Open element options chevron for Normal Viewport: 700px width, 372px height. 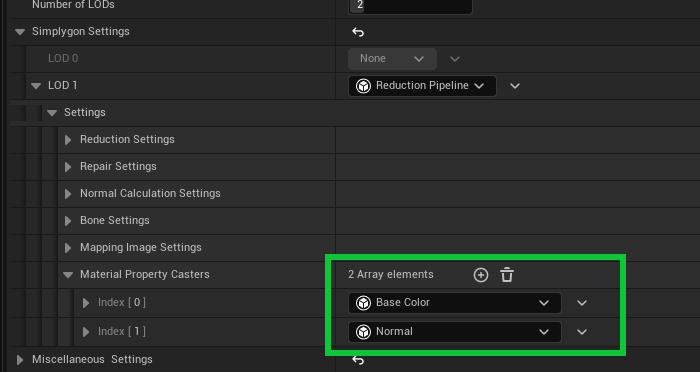582,332
